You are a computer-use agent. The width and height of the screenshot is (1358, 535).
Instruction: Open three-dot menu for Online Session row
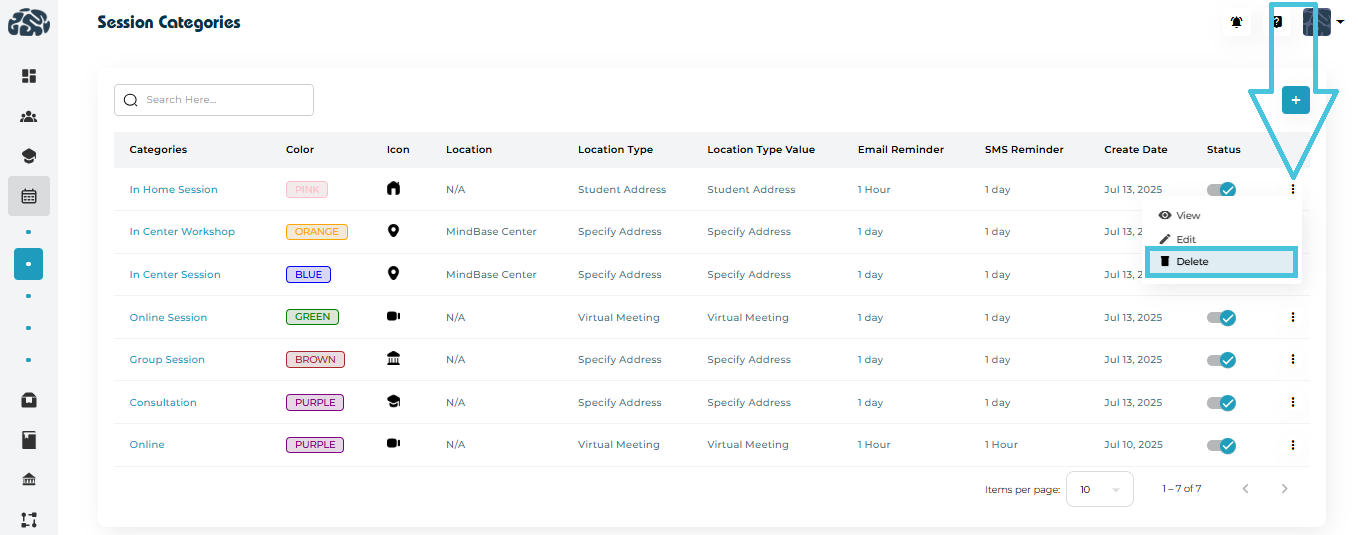1293,317
